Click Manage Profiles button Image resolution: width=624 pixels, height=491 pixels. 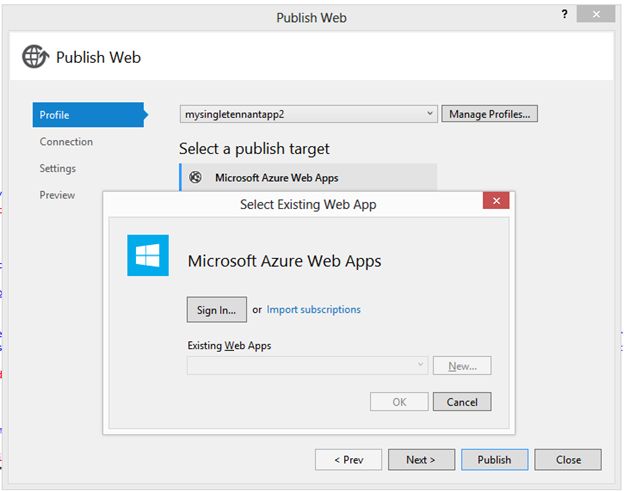489,114
